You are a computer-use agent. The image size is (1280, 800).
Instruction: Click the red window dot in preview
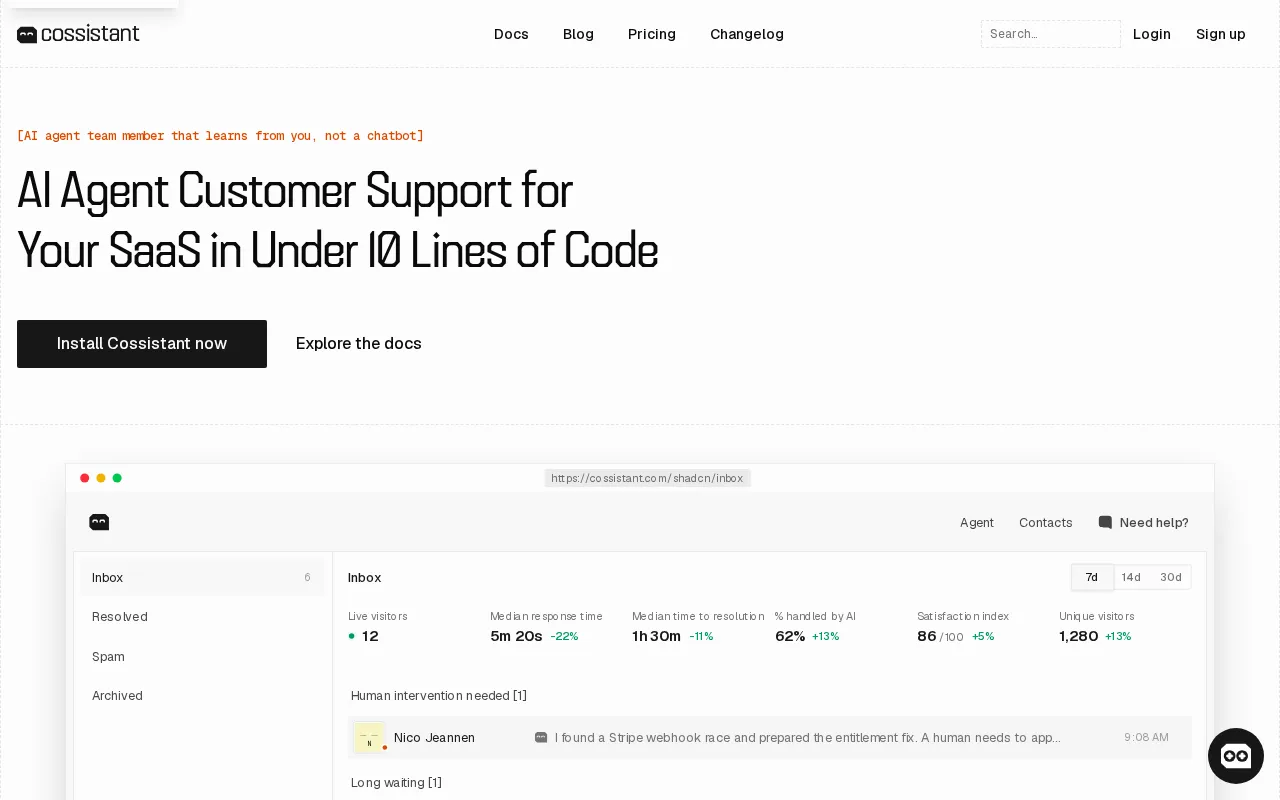coord(85,478)
